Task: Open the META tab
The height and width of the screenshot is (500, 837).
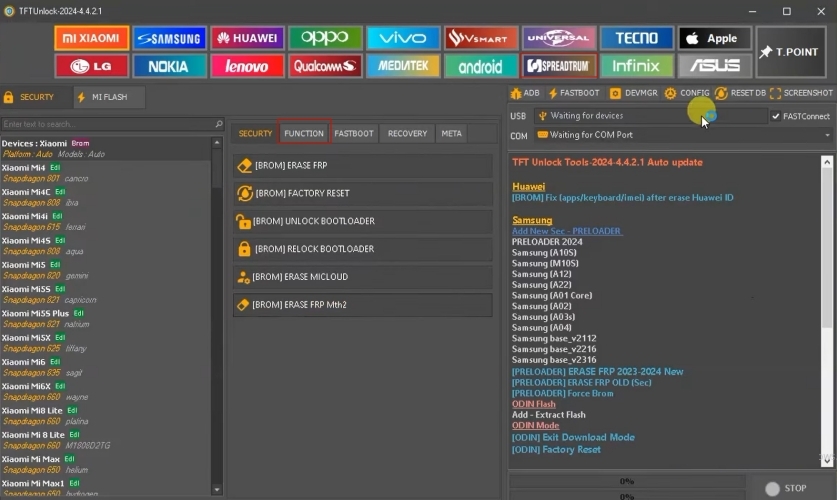Action: coord(451,133)
